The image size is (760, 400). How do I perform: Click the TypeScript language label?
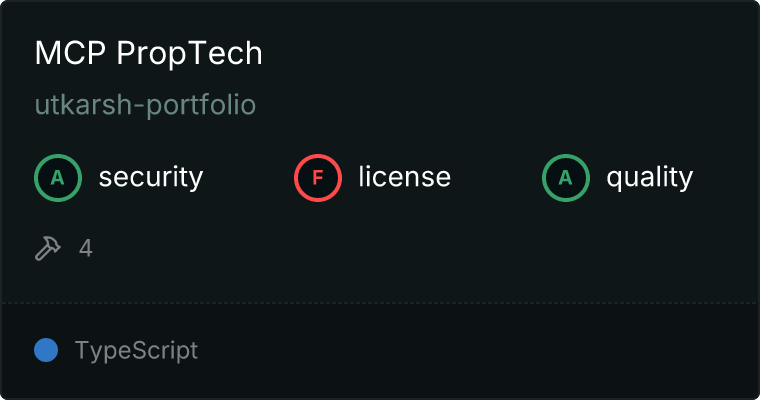point(136,351)
